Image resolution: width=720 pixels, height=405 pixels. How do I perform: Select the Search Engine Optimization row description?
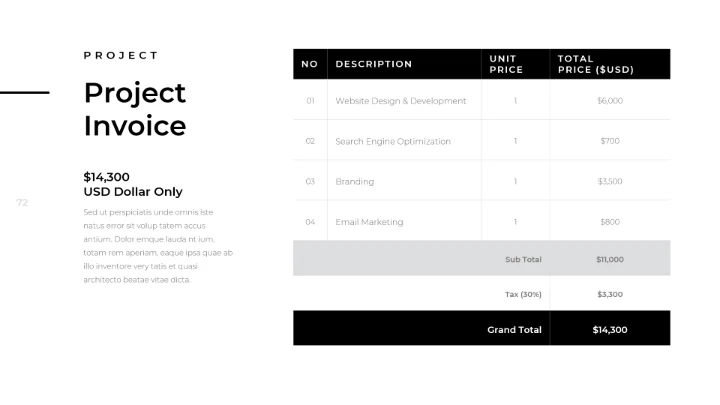coord(393,141)
